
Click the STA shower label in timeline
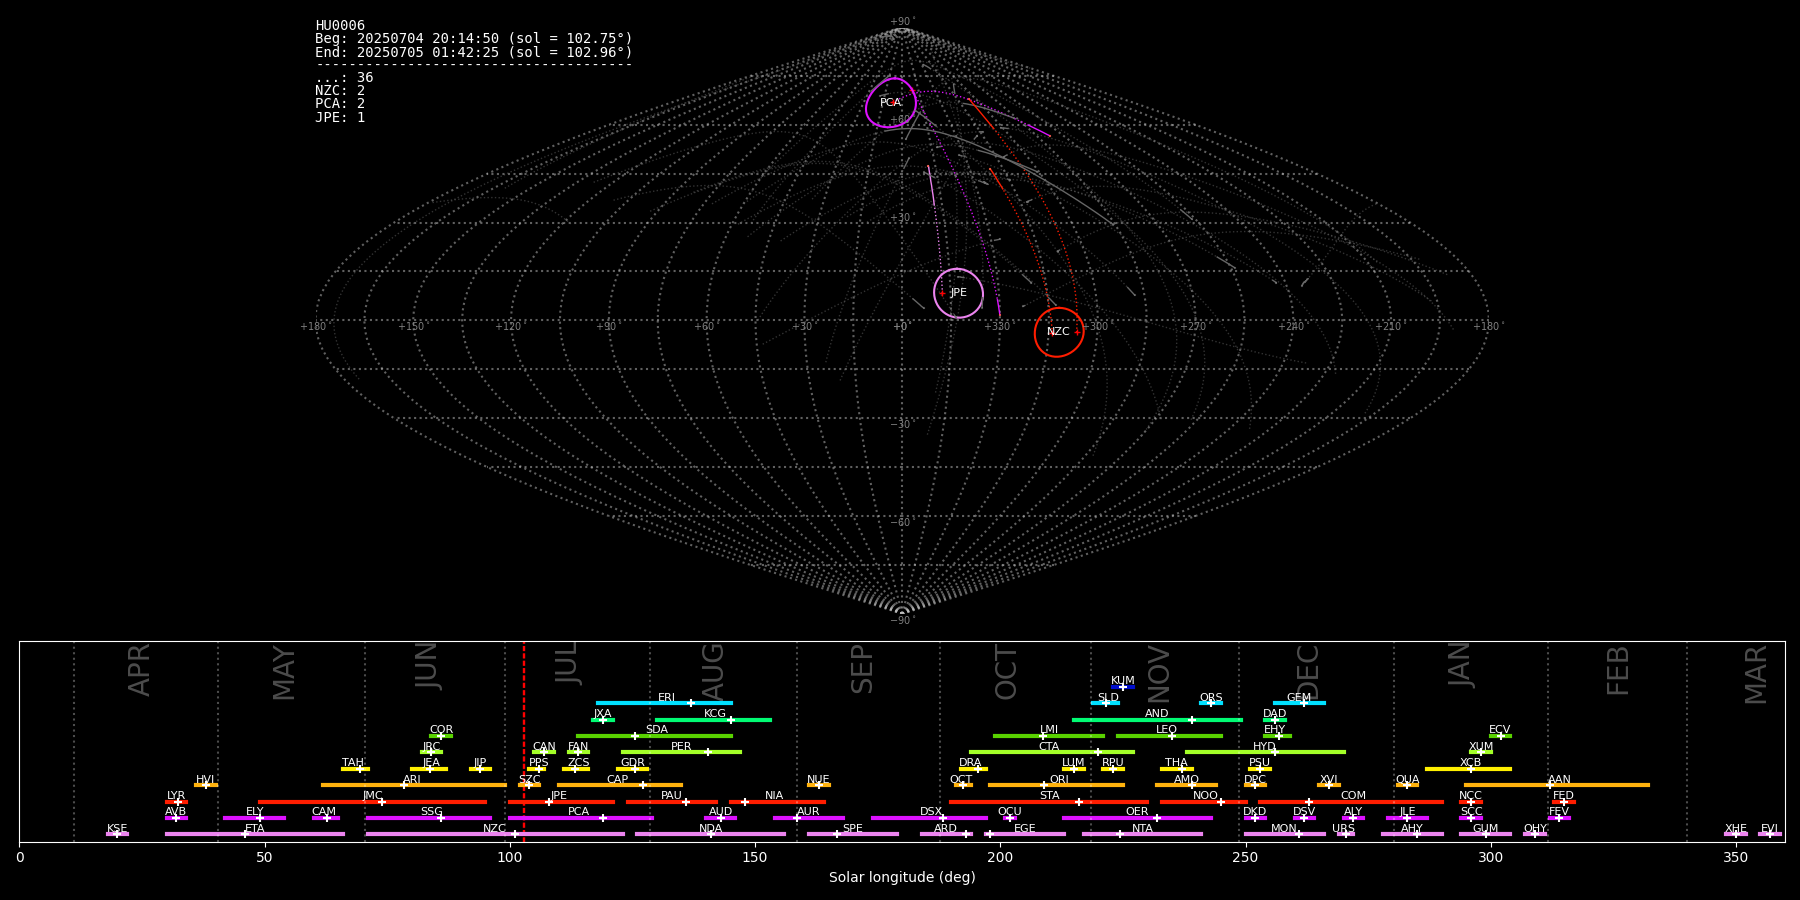pyautogui.click(x=1050, y=796)
